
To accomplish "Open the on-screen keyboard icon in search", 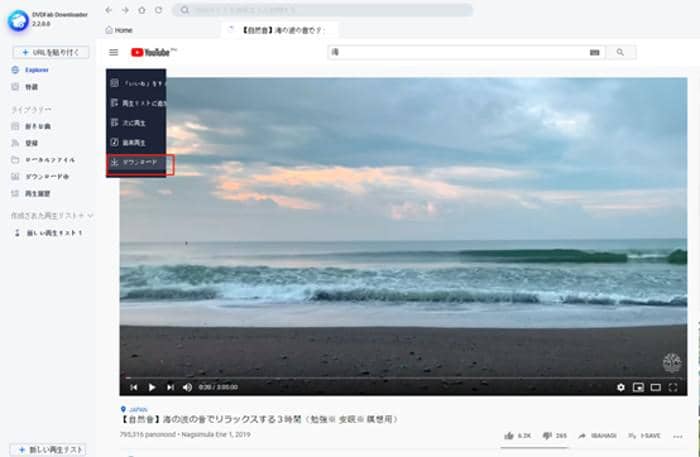I will click(594, 52).
